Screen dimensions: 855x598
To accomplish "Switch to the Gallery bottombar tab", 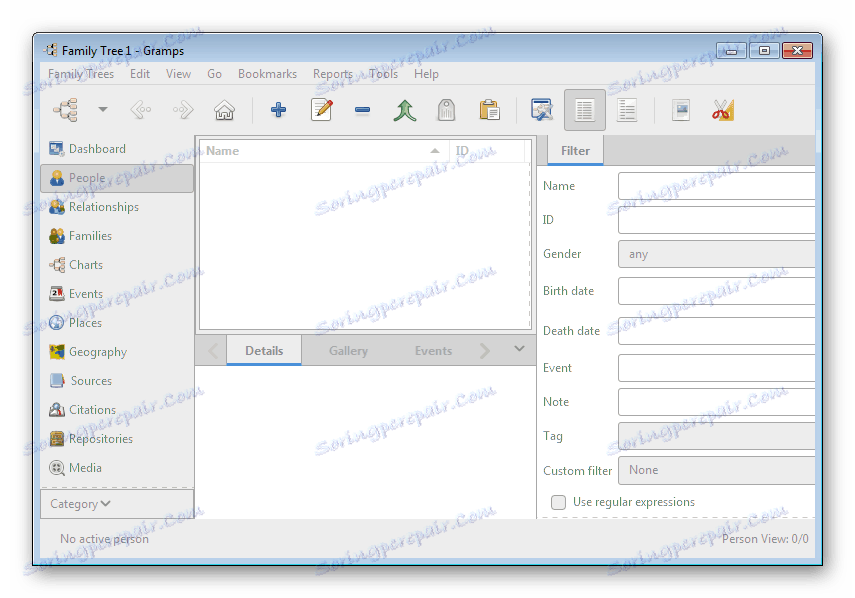I will coord(348,351).
